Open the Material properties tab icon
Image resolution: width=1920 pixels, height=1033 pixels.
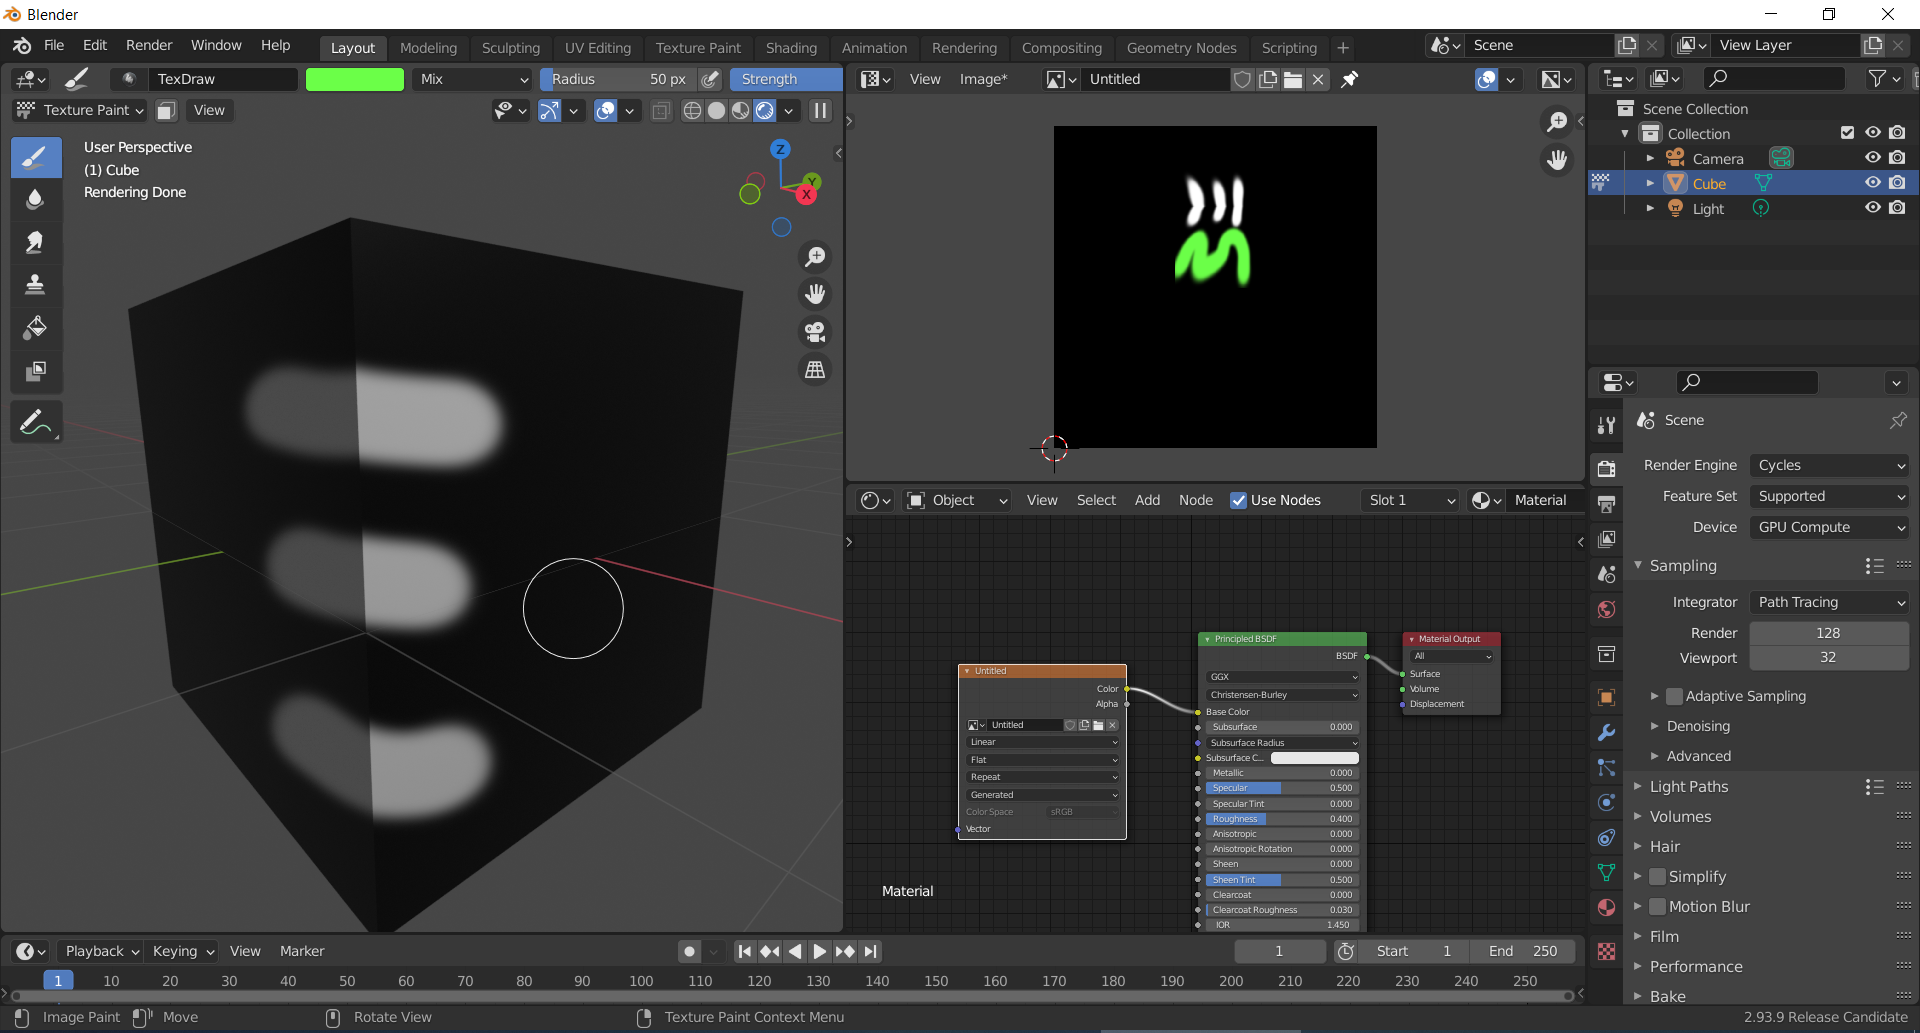click(1606, 908)
